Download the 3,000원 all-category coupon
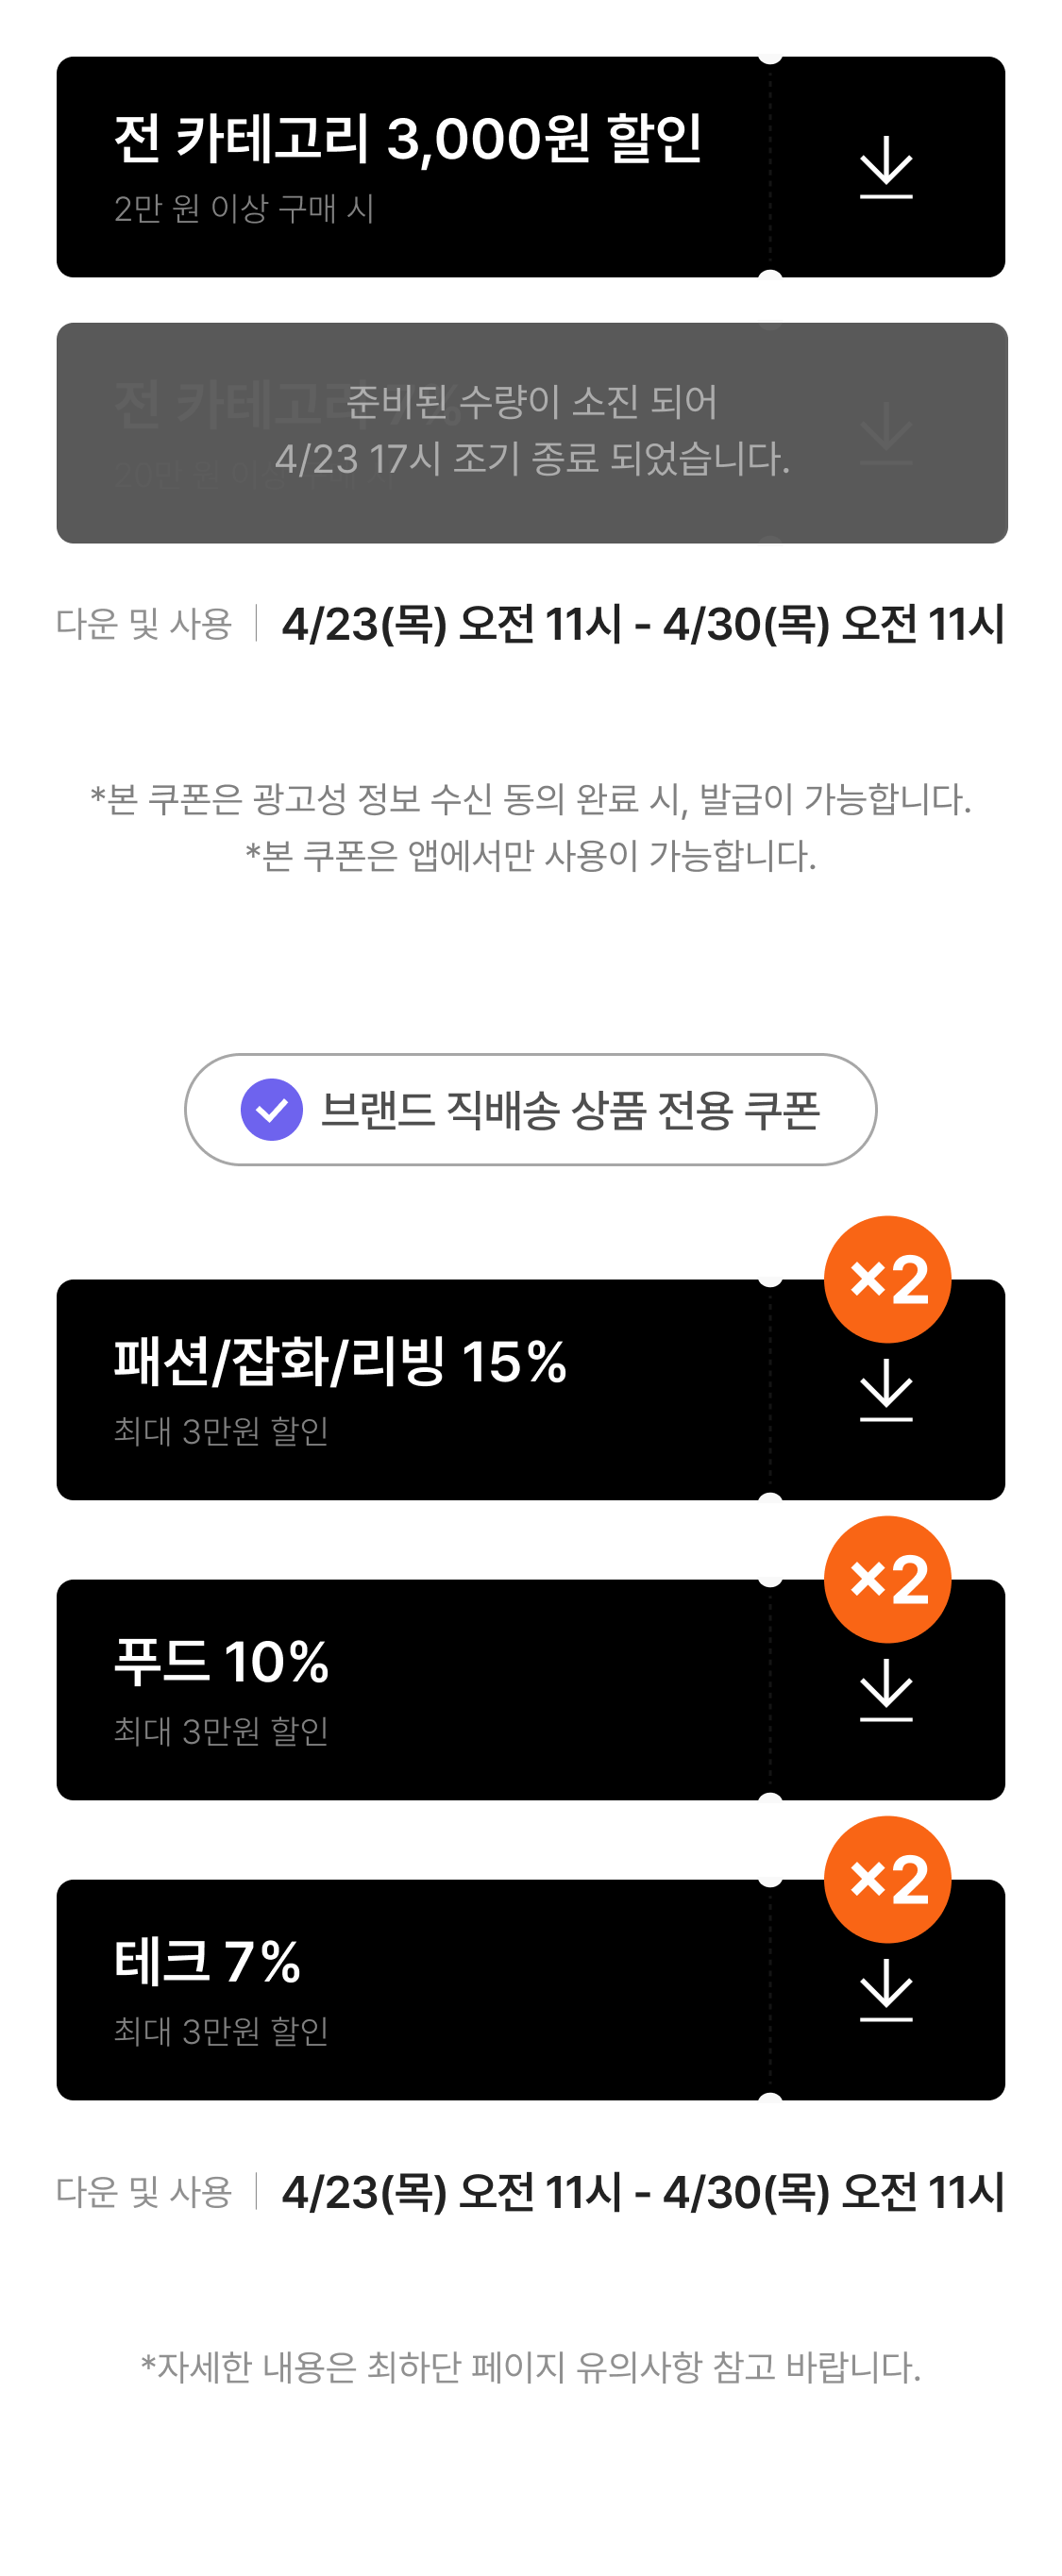Viewport: 1062px width, 2576px height. [x=886, y=167]
